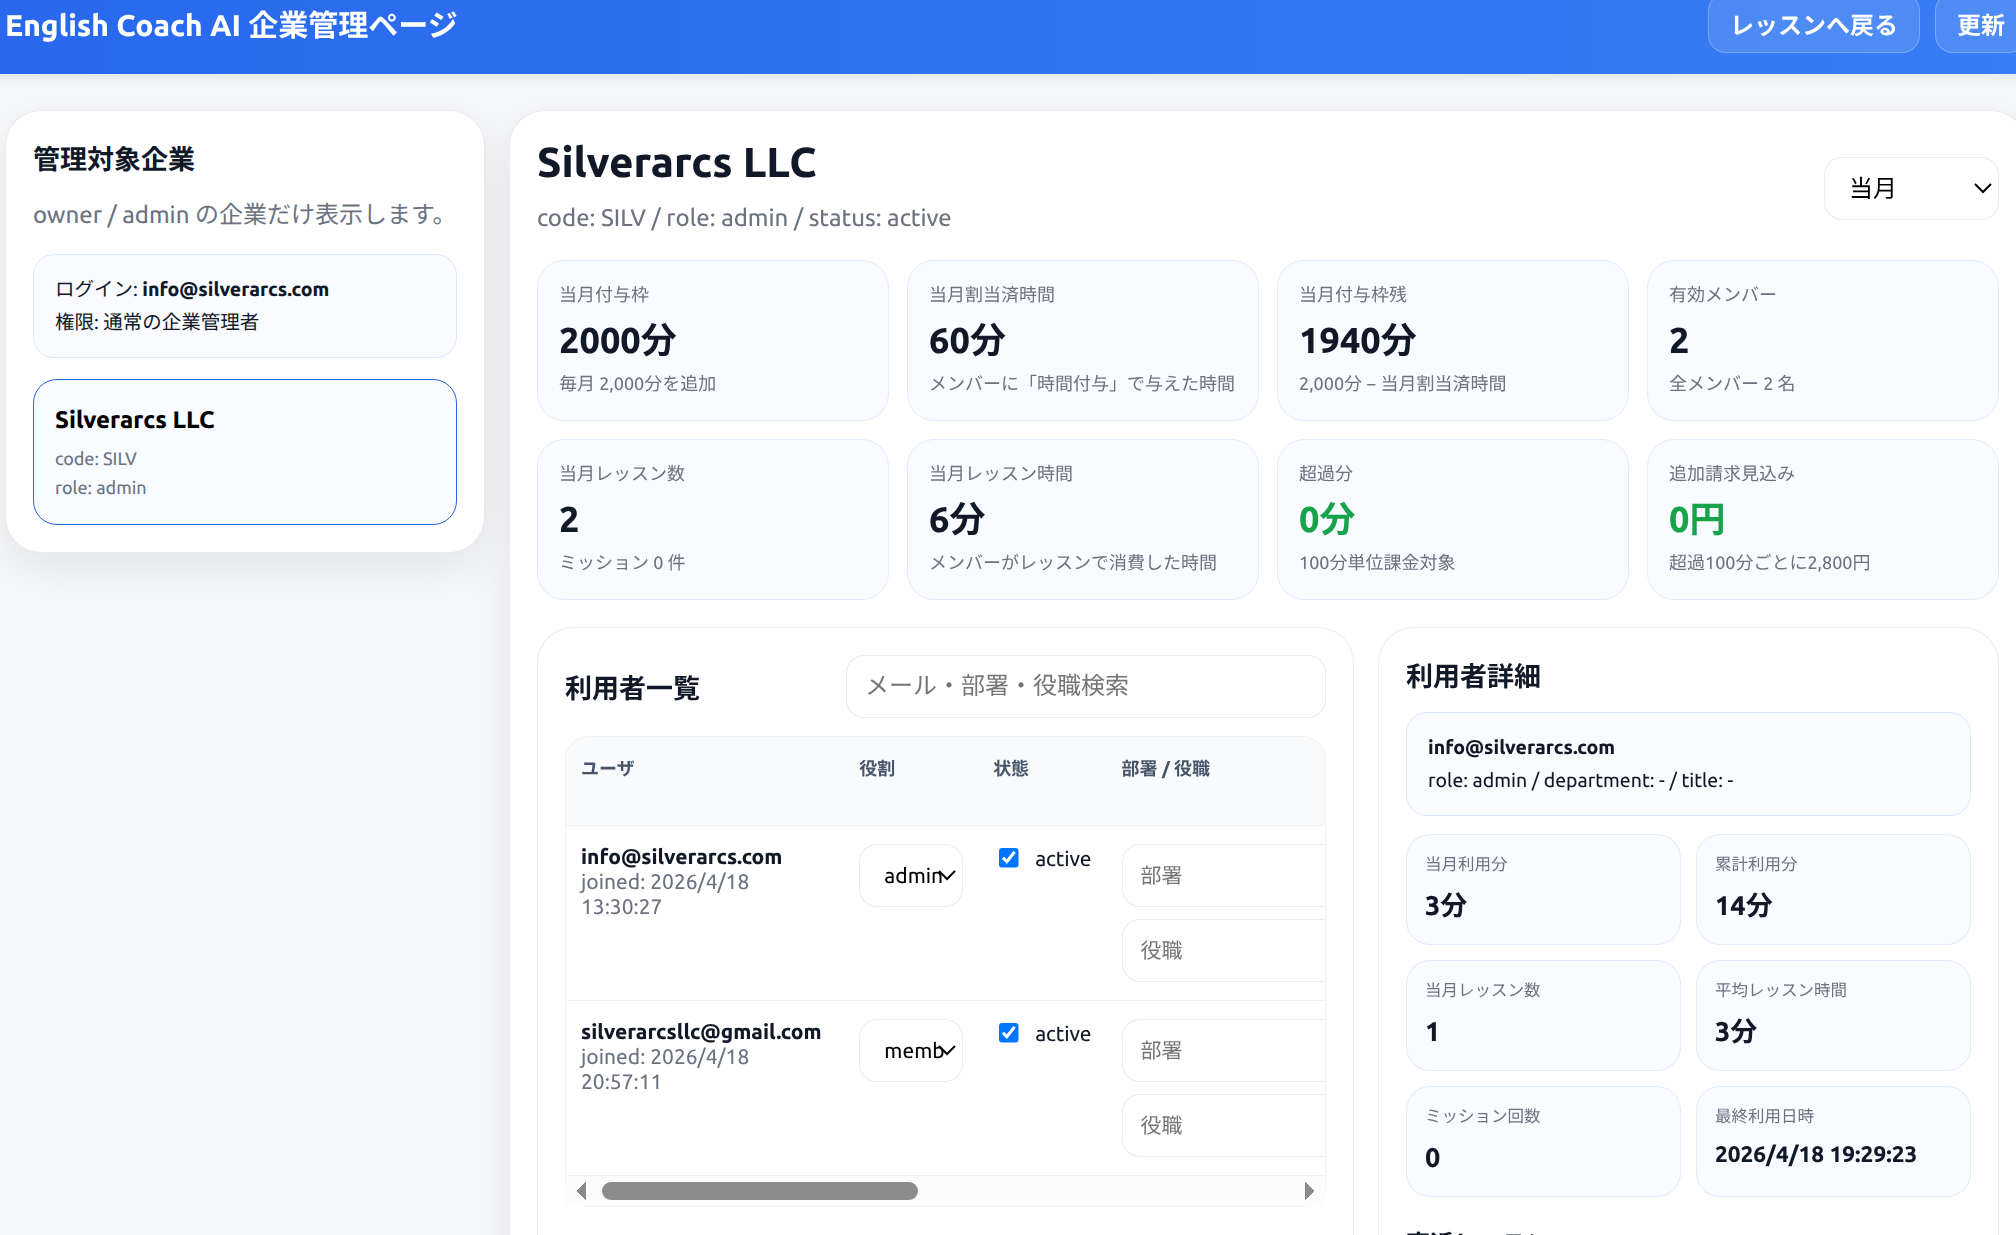Focus the メール・部署・役職検索 search field
The height and width of the screenshot is (1235, 2016).
[x=1085, y=686]
